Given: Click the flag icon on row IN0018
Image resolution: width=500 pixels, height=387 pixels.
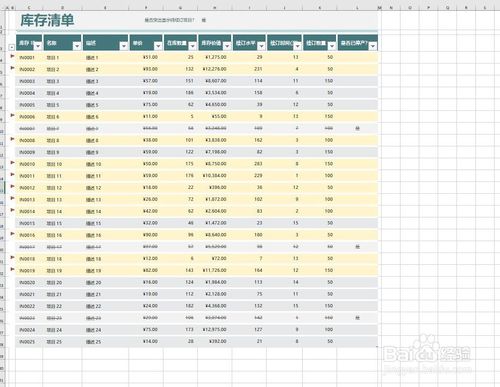Looking at the screenshot, I should click(12, 257).
